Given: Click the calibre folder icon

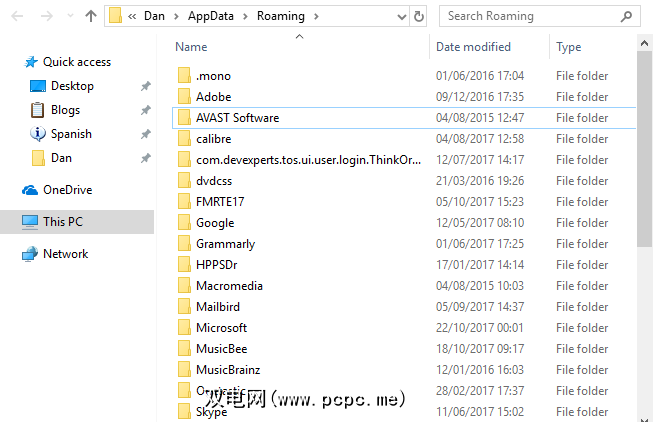Looking at the screenshot, I should click(184, 139).
